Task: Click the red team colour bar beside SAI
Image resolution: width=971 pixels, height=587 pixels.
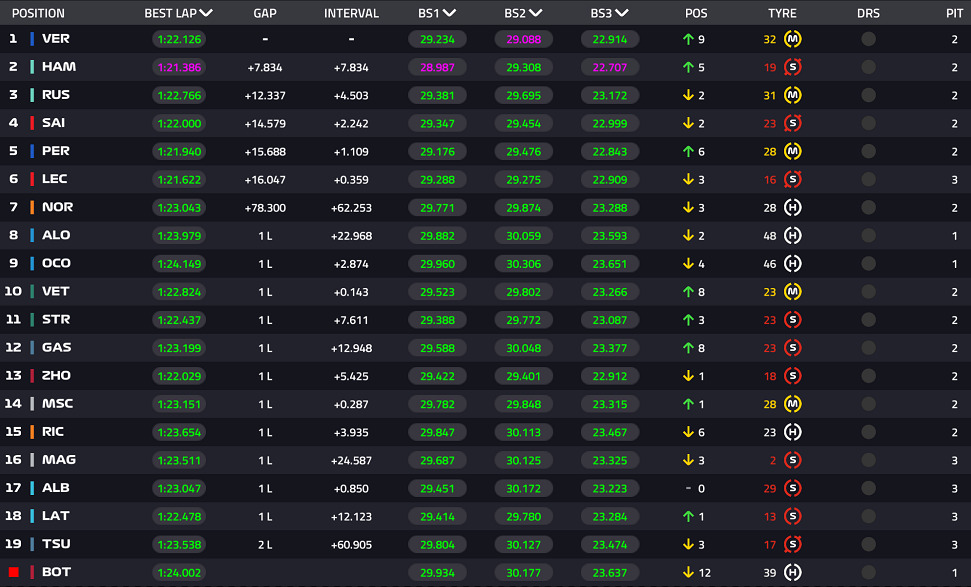Action: tap(32, 123)
